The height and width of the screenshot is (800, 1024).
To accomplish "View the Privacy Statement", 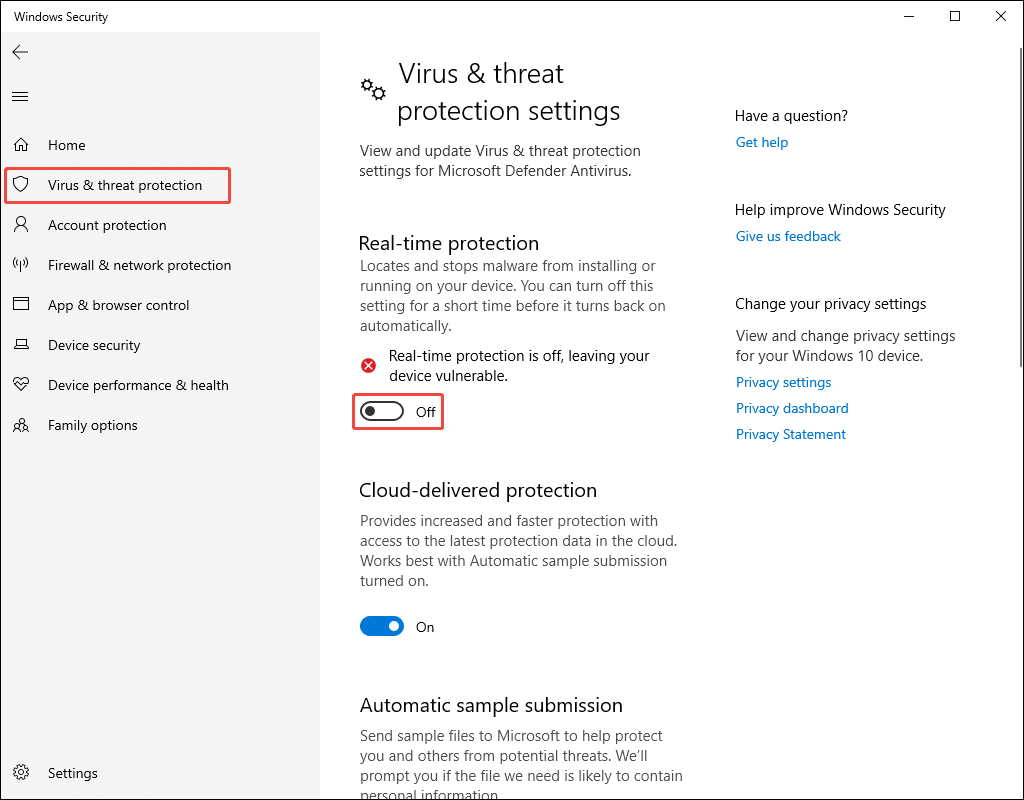I will [x=790, y=434].
